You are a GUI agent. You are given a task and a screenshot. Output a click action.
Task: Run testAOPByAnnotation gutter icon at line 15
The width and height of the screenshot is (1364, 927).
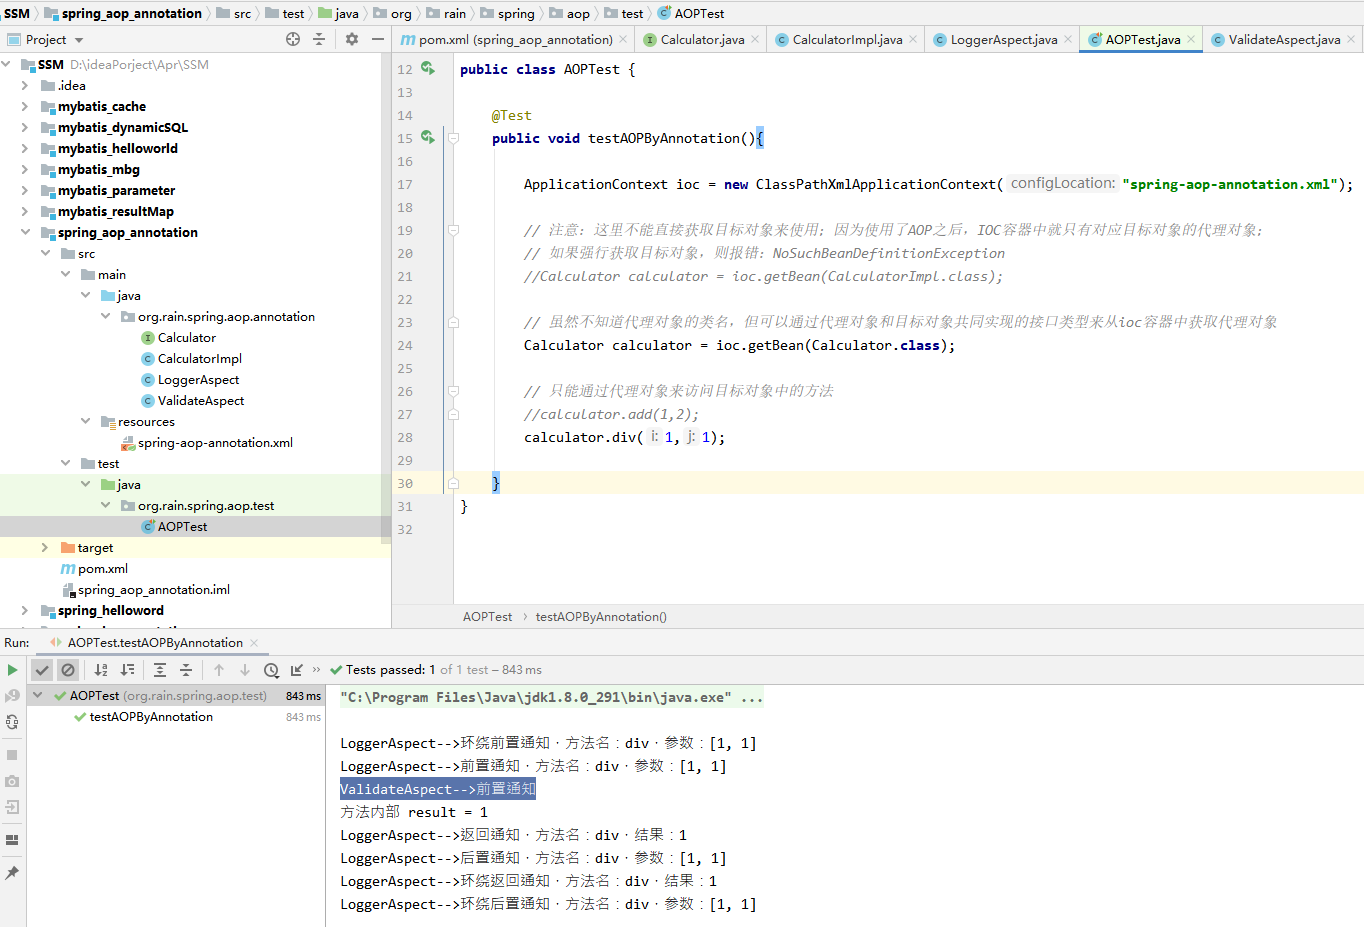coord(428,137)
